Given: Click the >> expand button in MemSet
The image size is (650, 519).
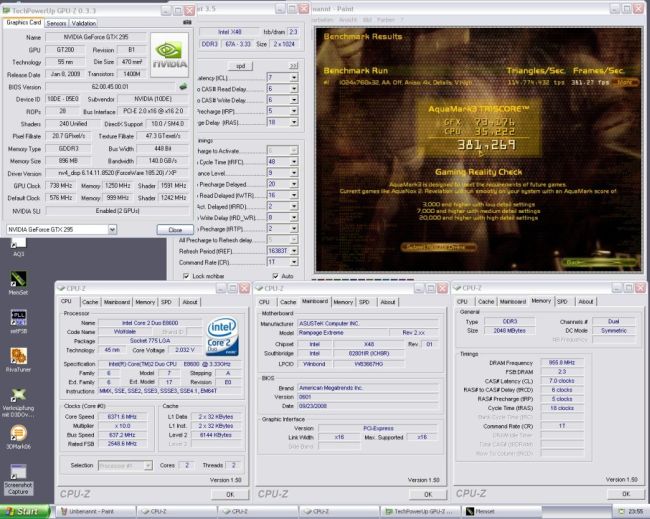Looking at the screenshot, I should (x=293, y=66).
